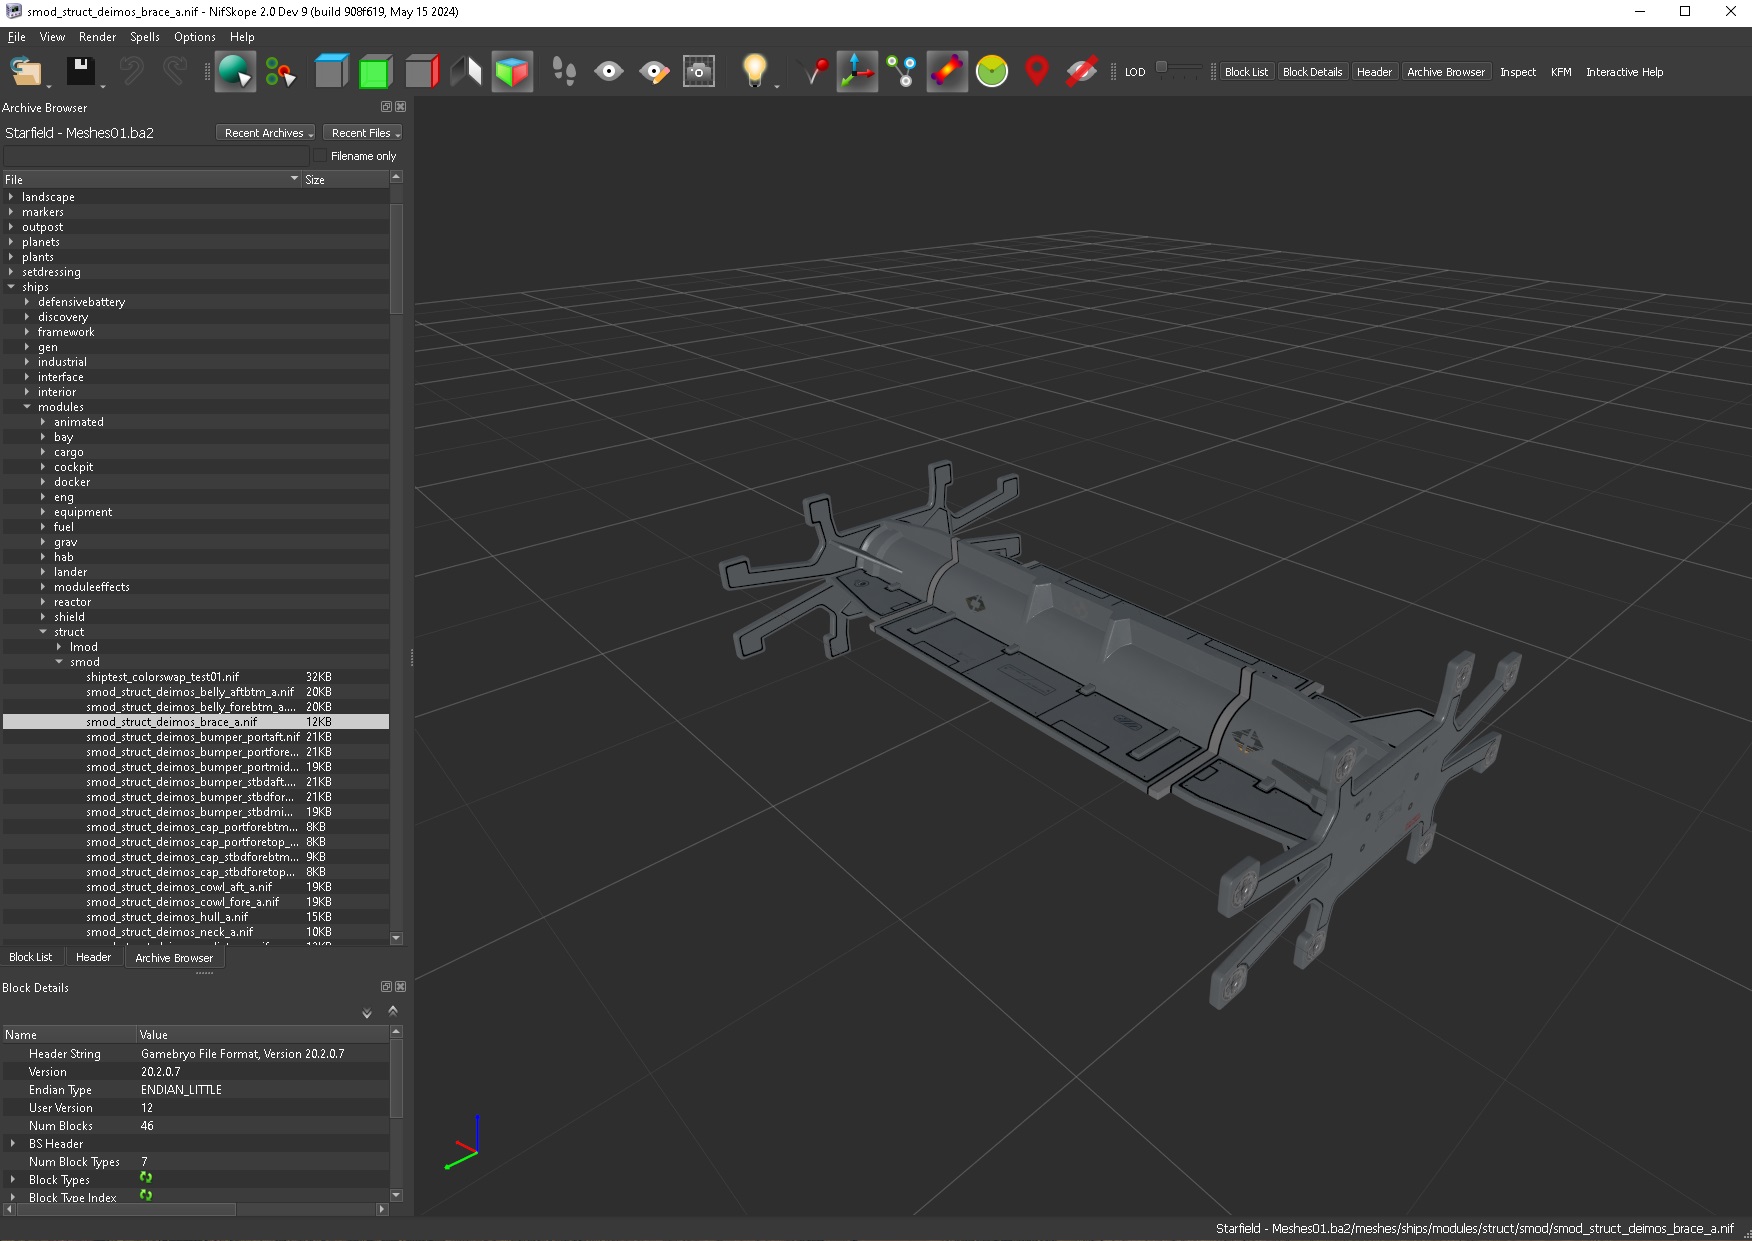Open the Spells menu

pos(145,37)
